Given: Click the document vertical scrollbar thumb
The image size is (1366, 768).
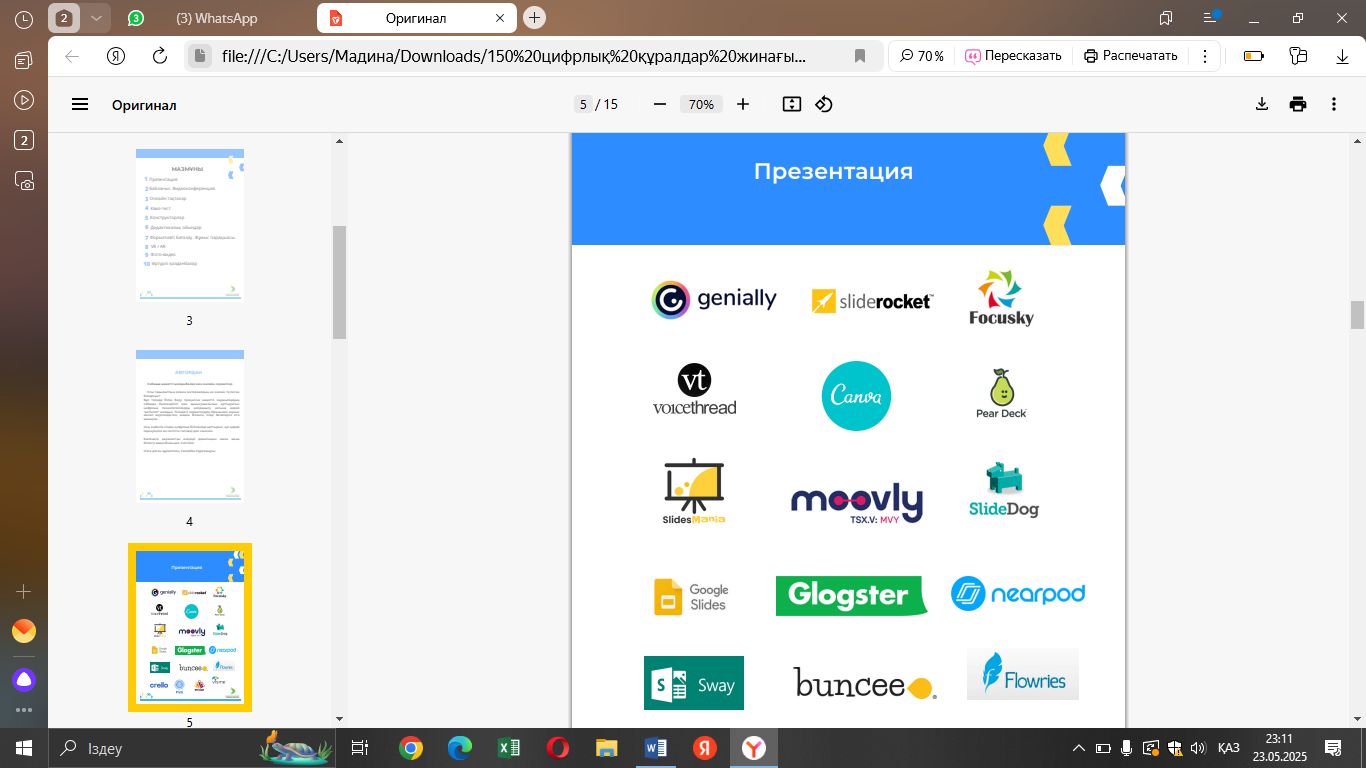Looking at the screenshot, I should click(x=1357, y=315).
